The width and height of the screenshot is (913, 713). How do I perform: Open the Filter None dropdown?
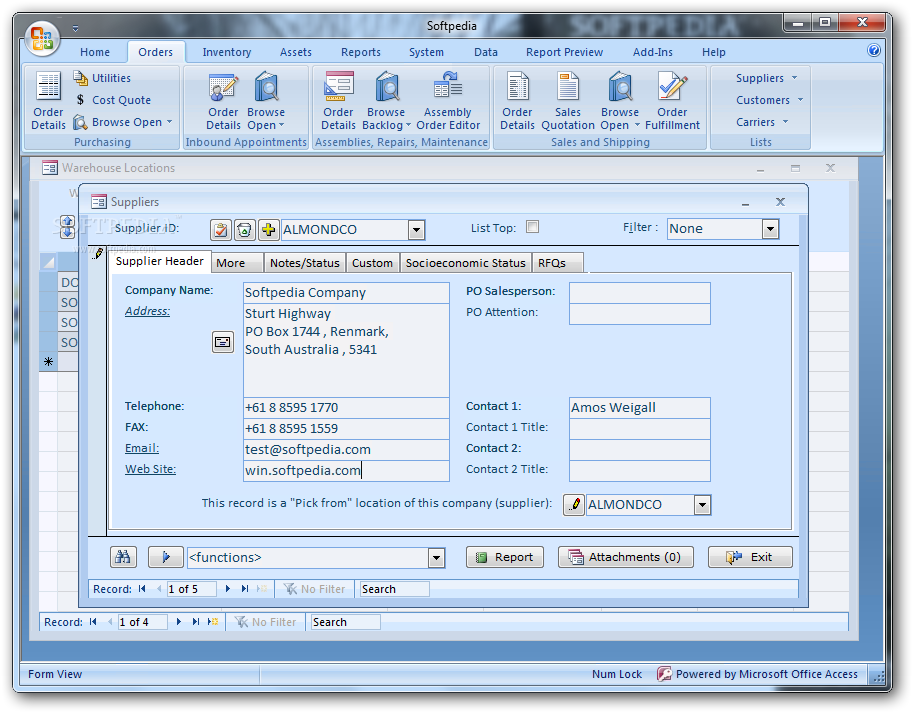770,229
